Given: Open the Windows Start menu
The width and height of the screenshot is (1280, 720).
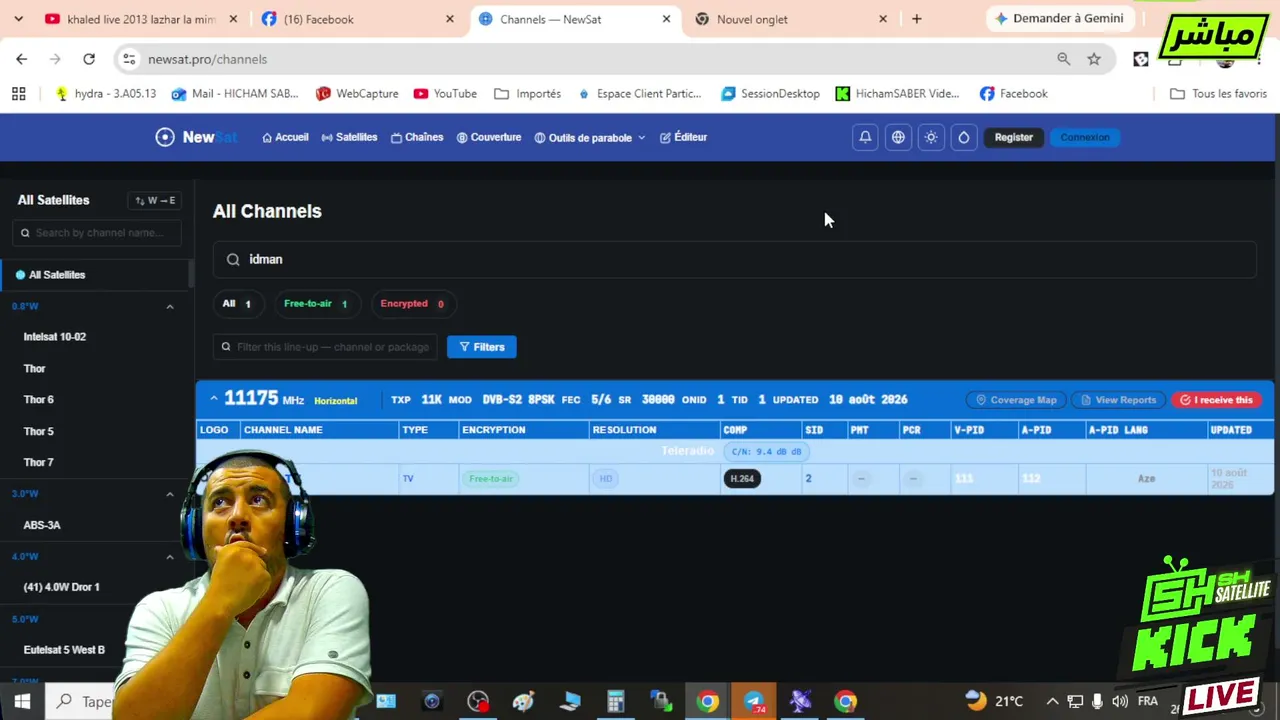Looking at the screenshot, I should [22, 701].
